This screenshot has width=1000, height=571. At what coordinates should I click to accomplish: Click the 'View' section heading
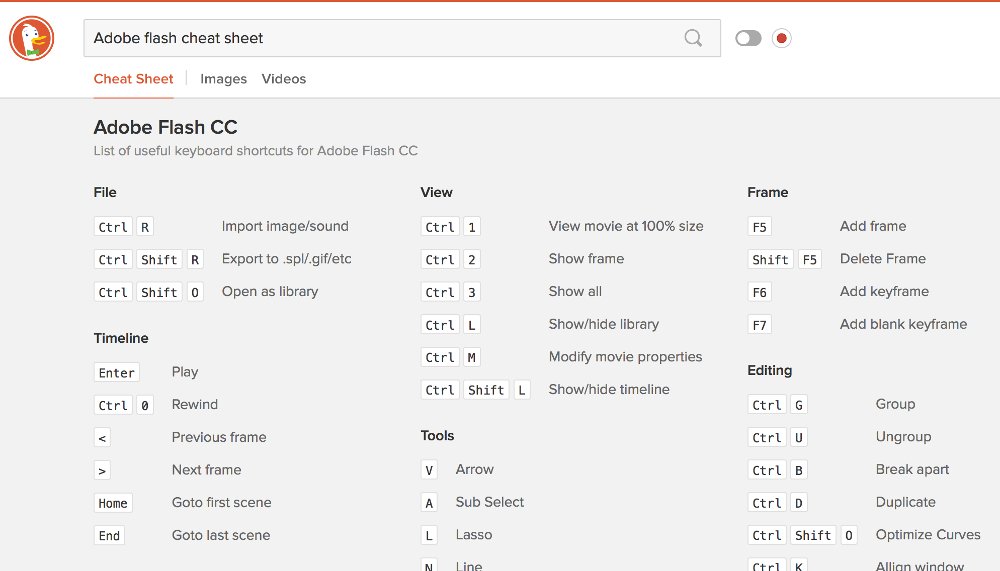[x=436, y=193]
